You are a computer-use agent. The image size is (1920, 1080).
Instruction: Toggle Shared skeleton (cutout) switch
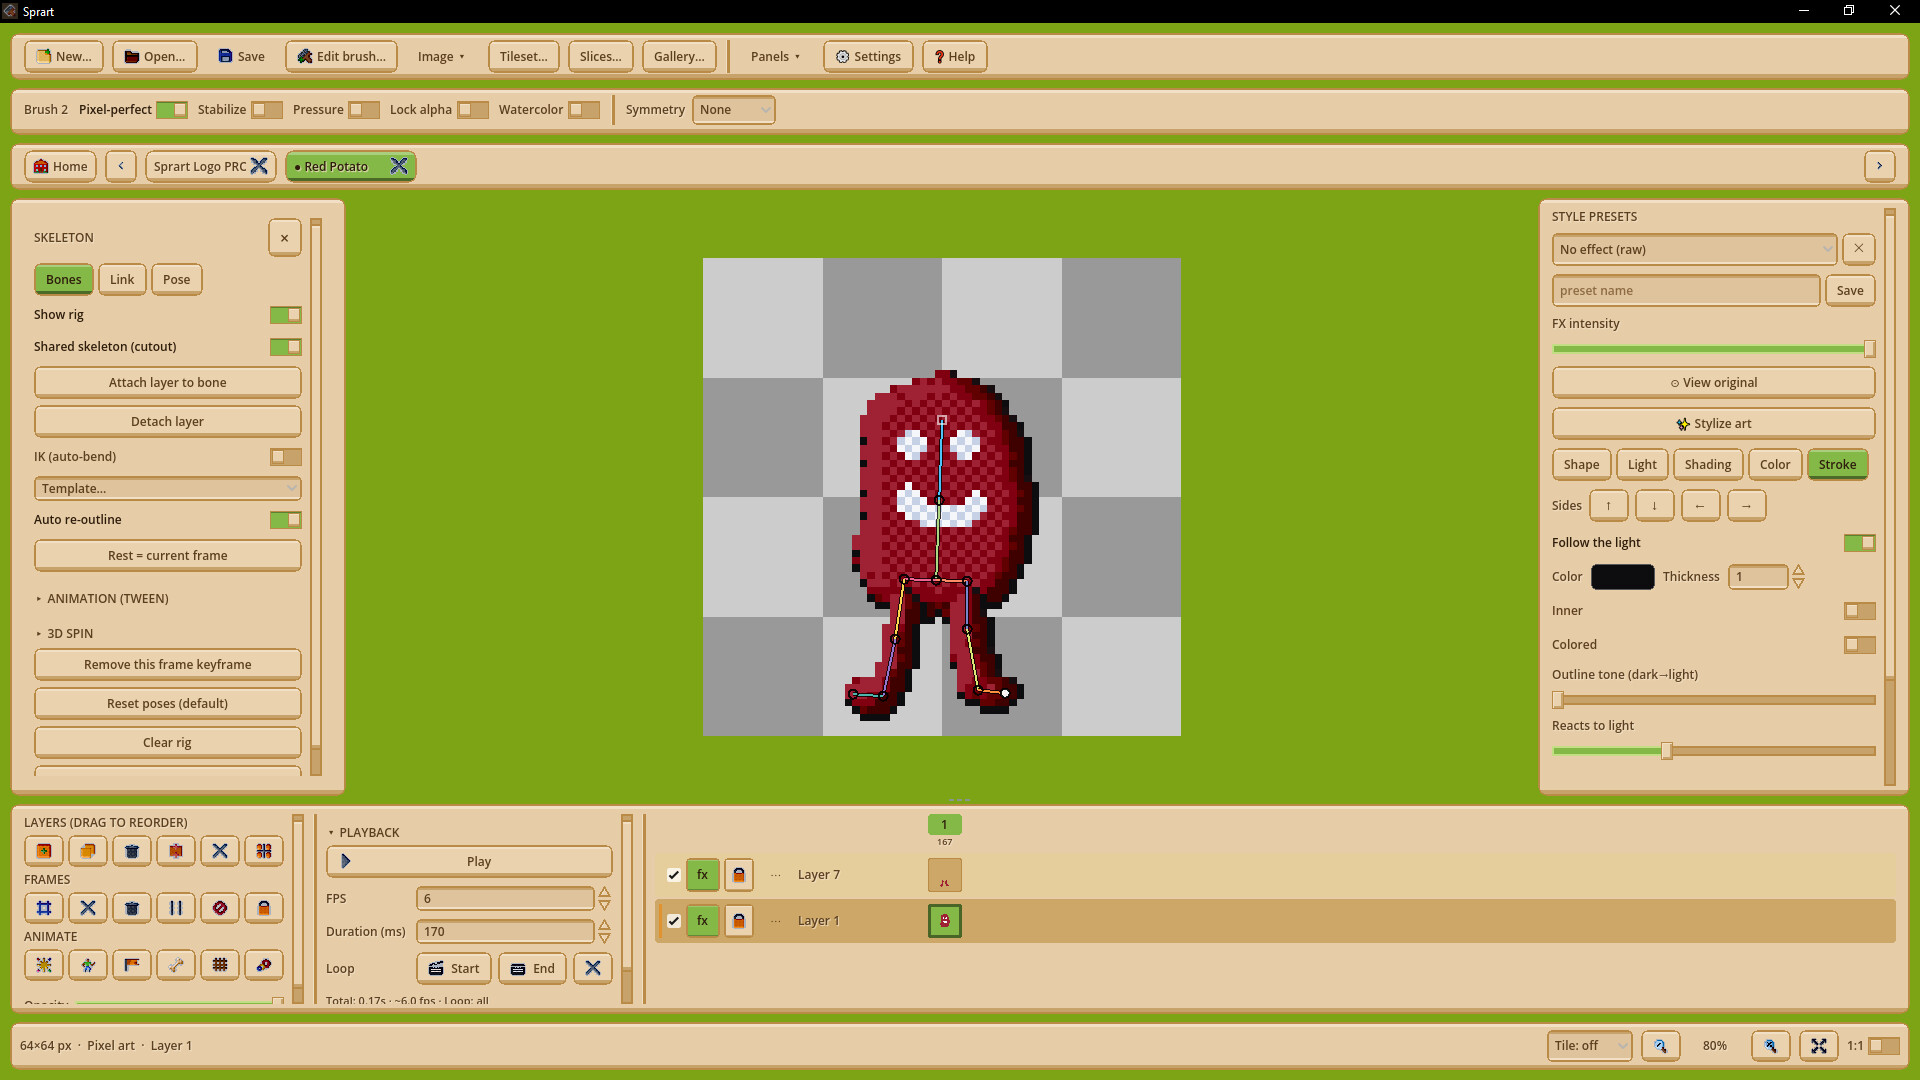[286, 347]
